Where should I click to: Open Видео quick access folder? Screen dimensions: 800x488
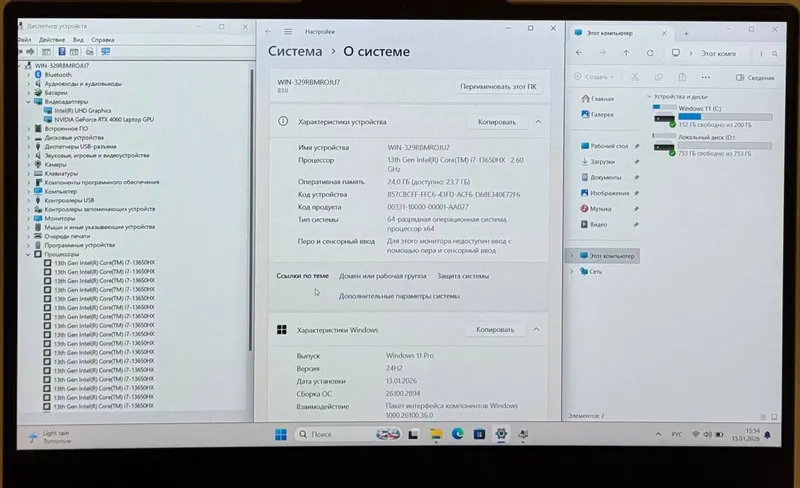594,225
